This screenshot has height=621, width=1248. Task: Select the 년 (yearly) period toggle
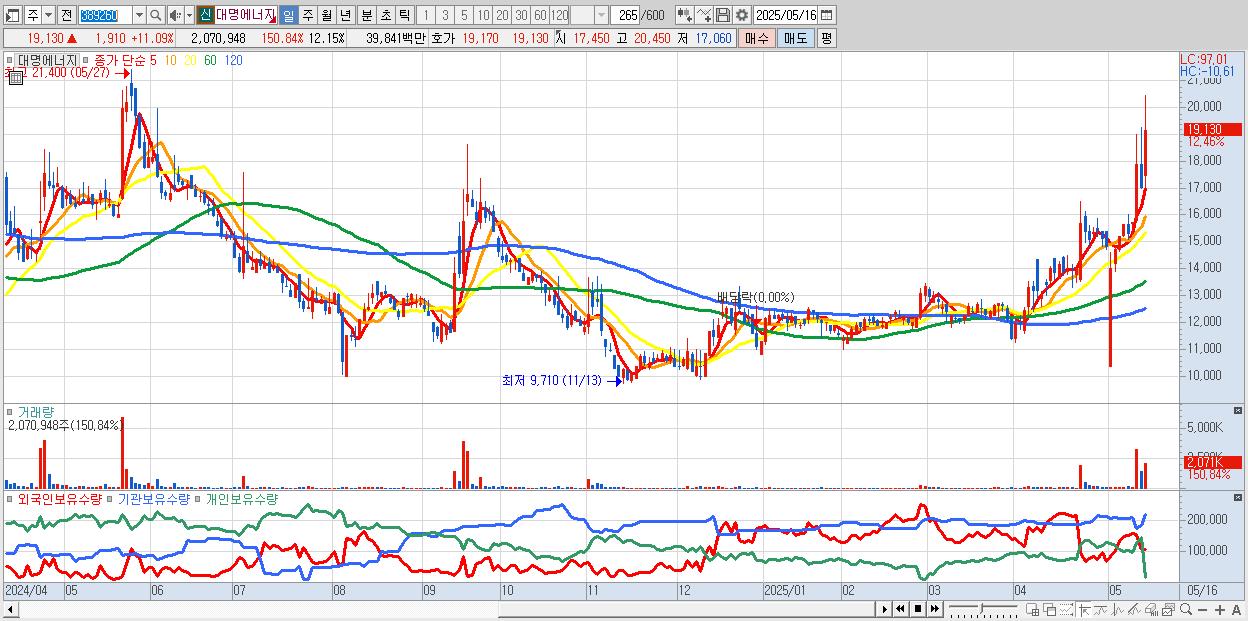click(x=345, y=15)
